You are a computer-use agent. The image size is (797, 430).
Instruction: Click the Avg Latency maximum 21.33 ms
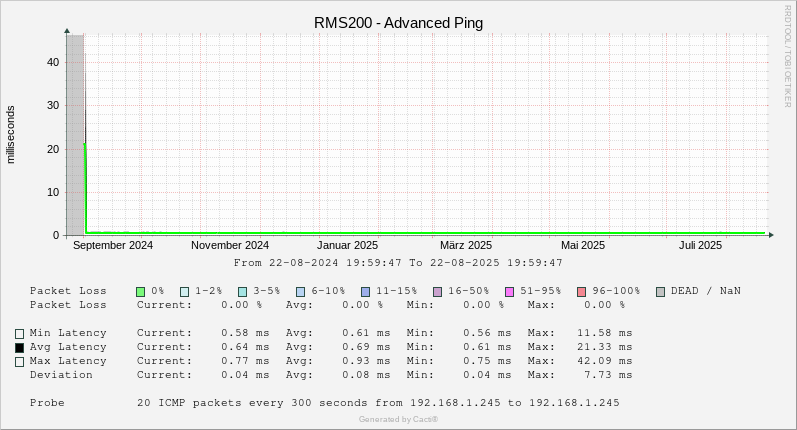pyautogui.click(x=604, y=347)
